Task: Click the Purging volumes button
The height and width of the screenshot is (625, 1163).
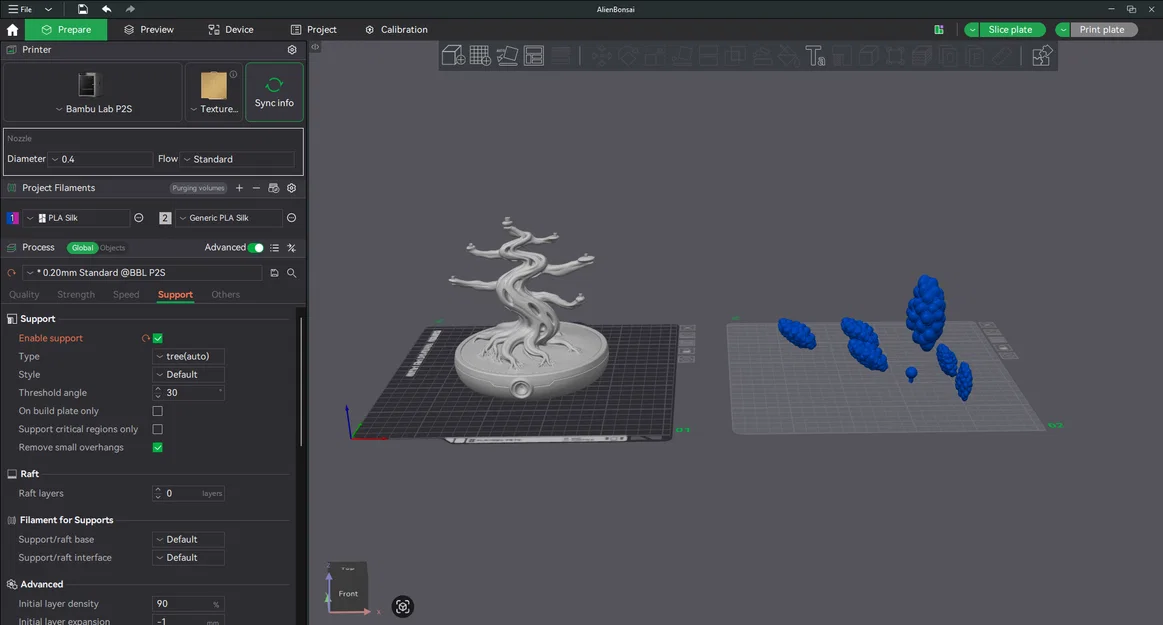Action: point(197,188)
